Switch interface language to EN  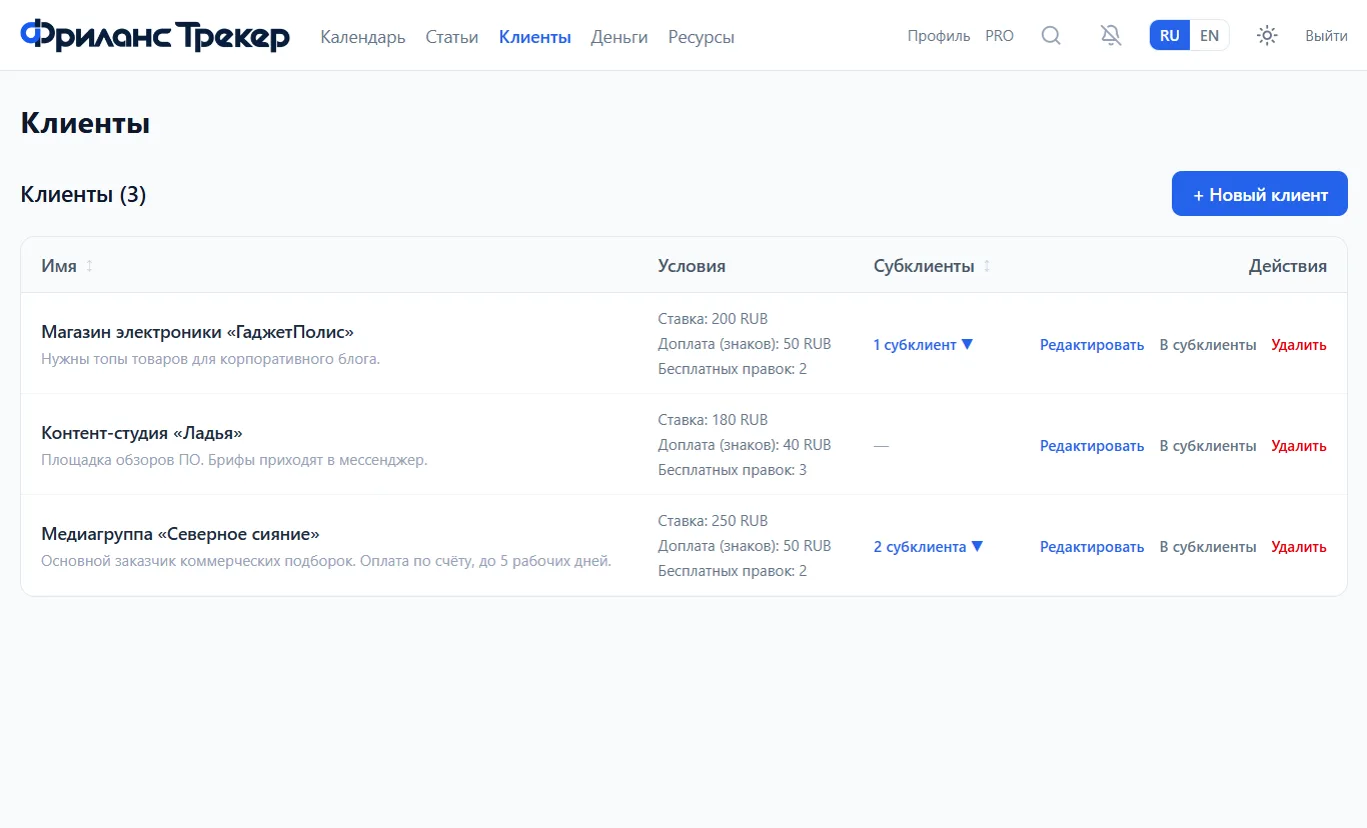[1209, 36]
